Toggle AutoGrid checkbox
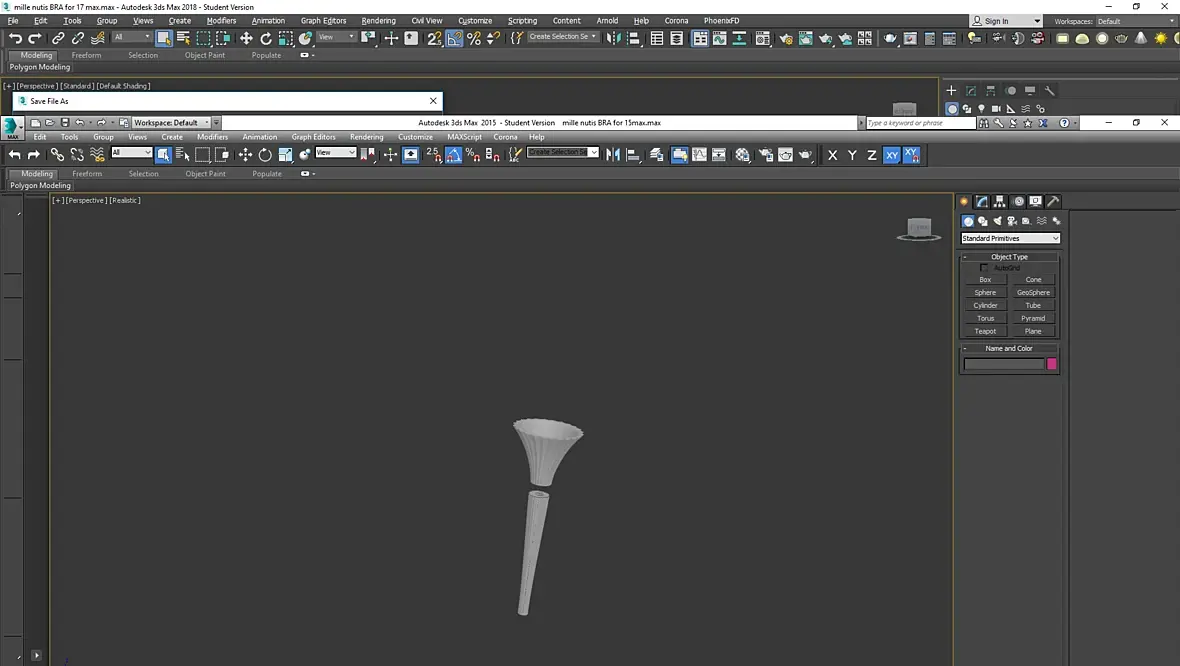Image resolution: width=1180 pixels, height=666 pixels. [x=984, y=268]
